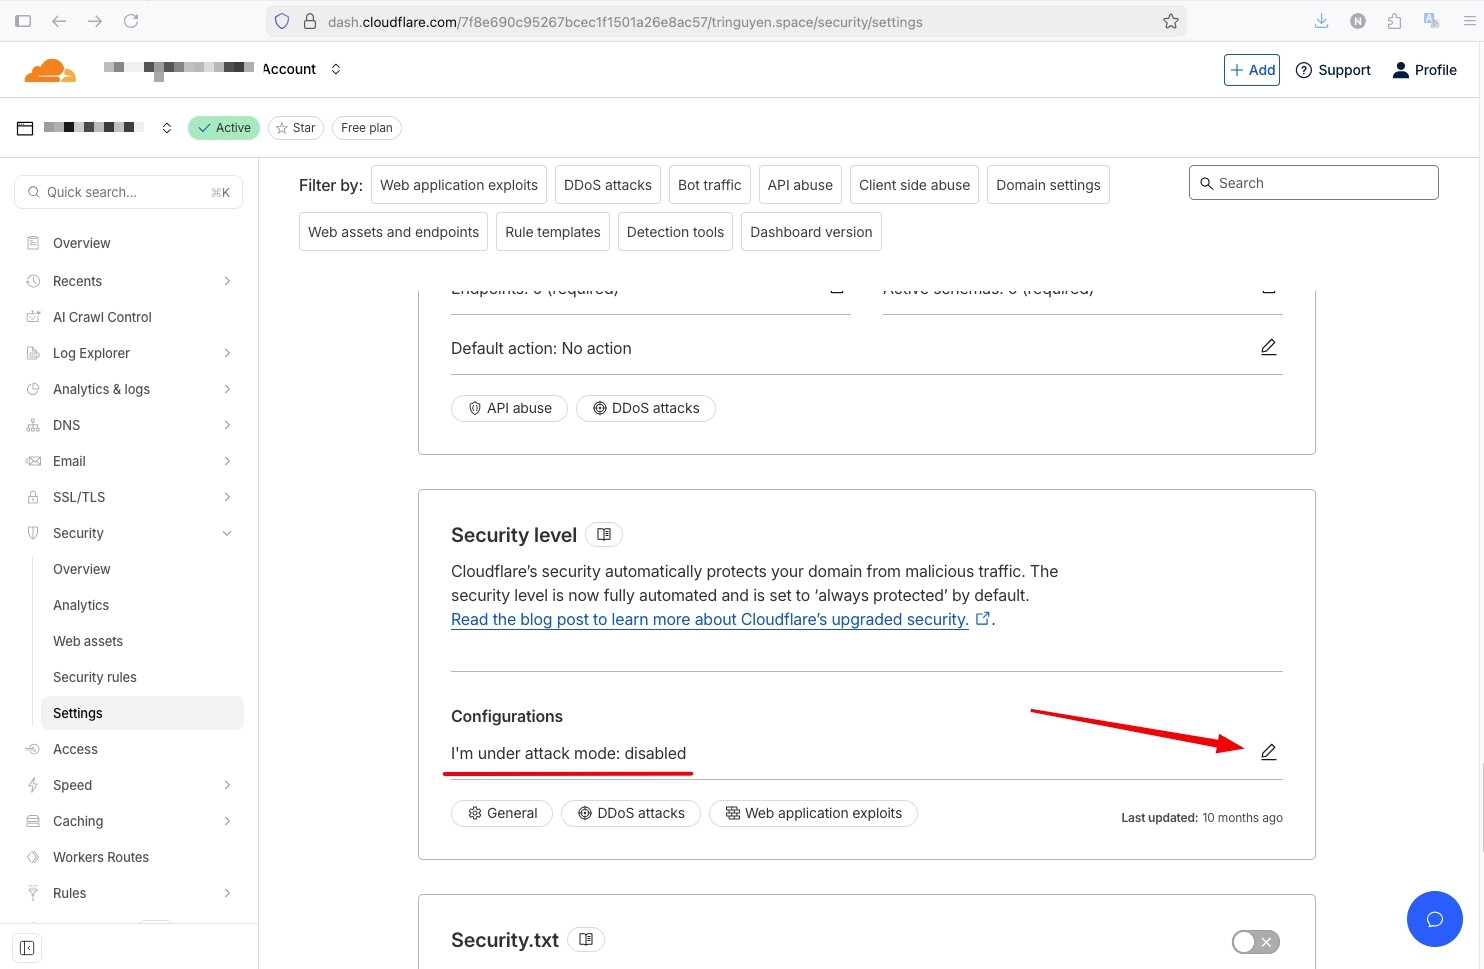Collapse the Security section in the sidebar

[226, 533]
